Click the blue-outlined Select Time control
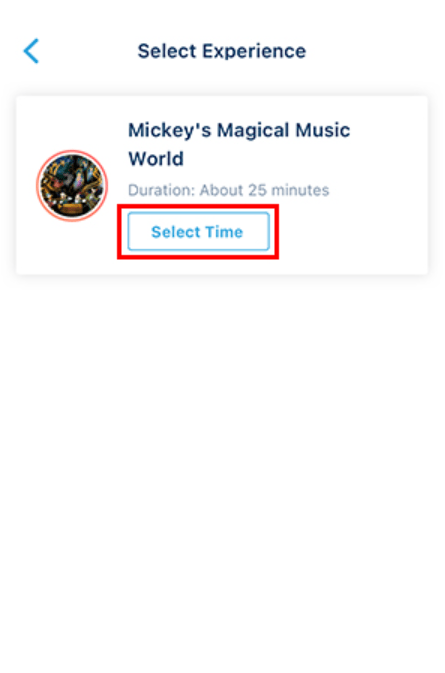 pyautogui.click(x=198, y=231)
